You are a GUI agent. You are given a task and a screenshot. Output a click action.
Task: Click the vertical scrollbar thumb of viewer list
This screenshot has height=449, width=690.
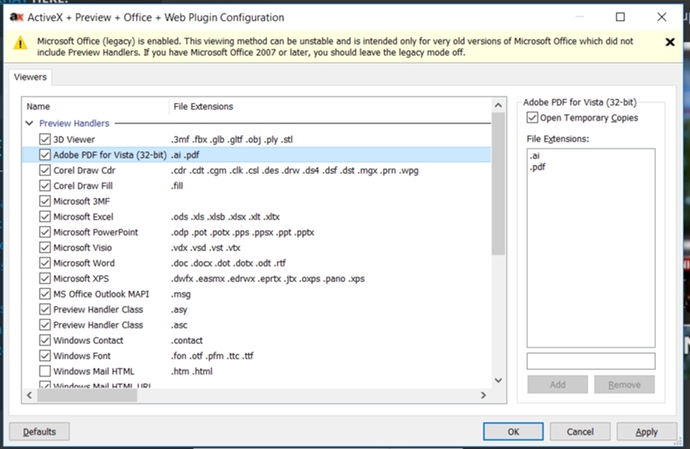tap(498, 184)
